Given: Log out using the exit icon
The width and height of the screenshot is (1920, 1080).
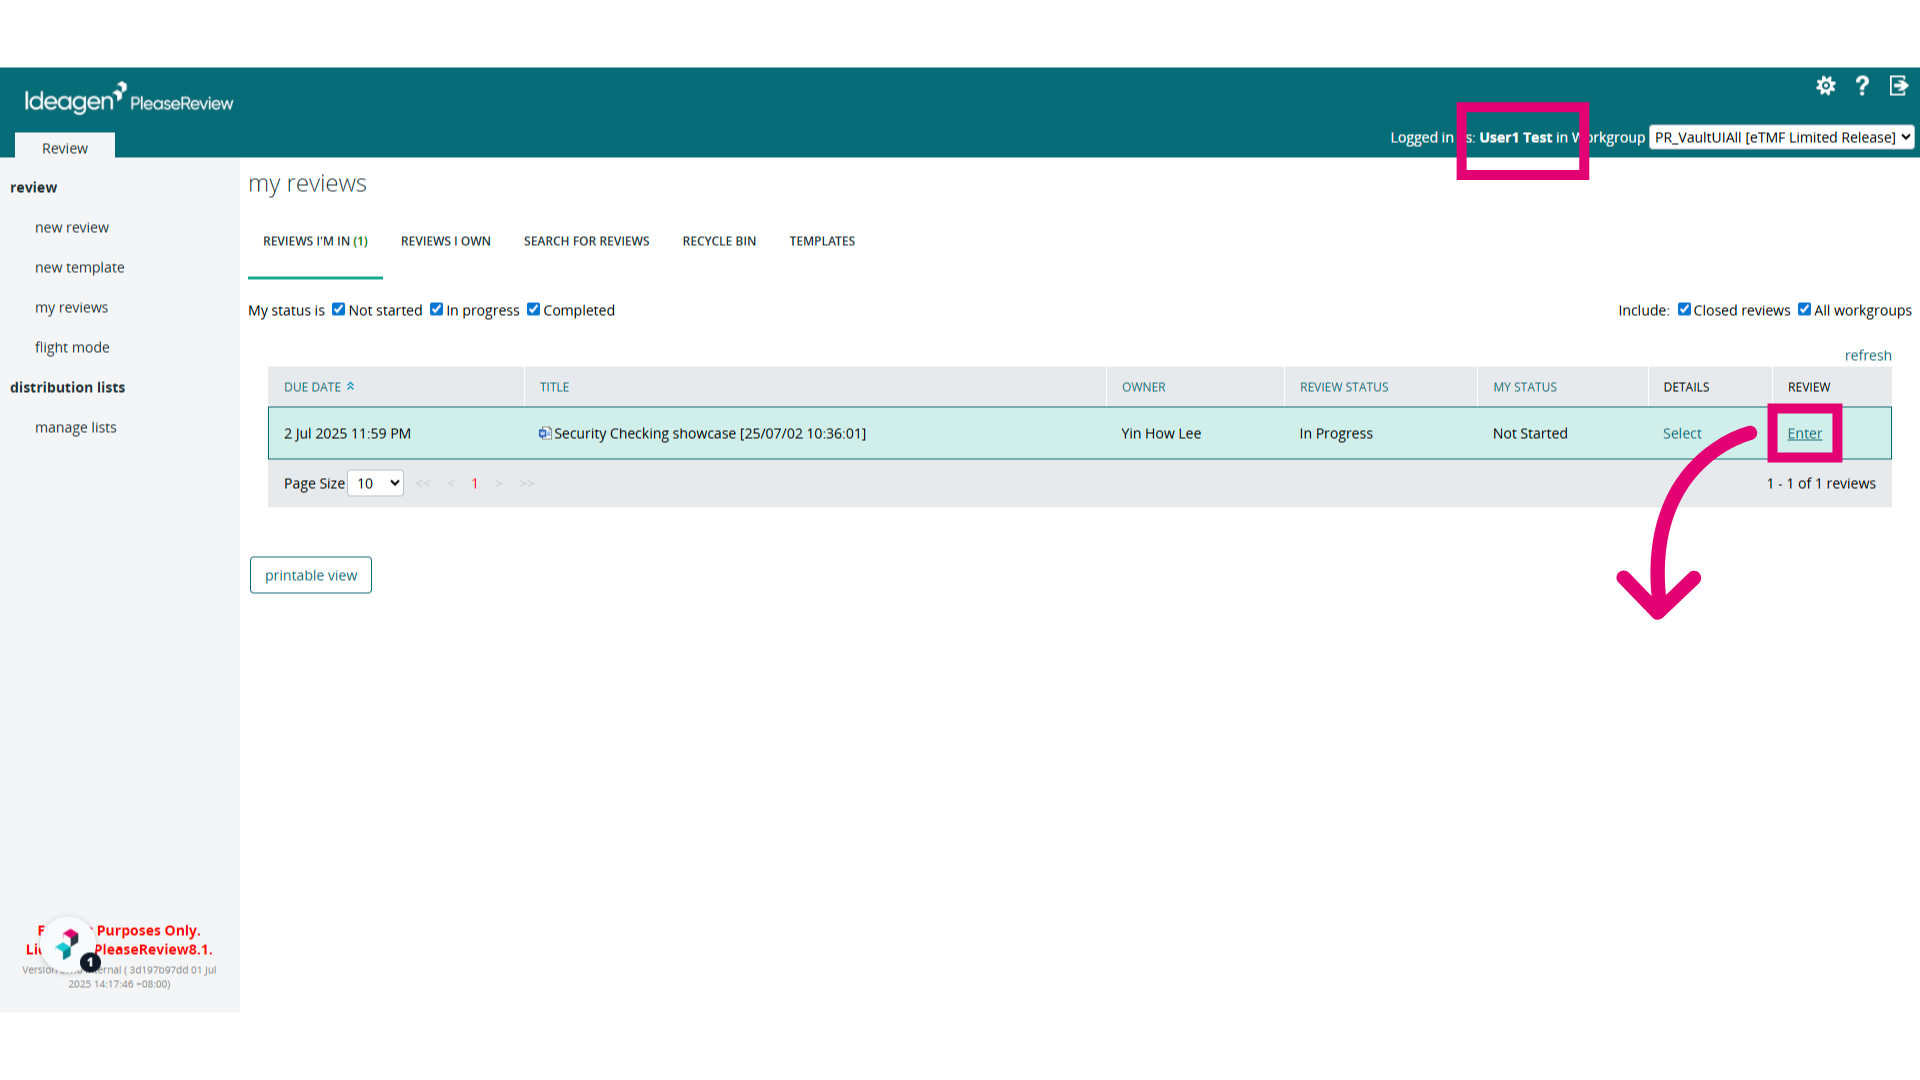Looking at the screenshot, I should pyautogui.click(x=1899, y=86).
